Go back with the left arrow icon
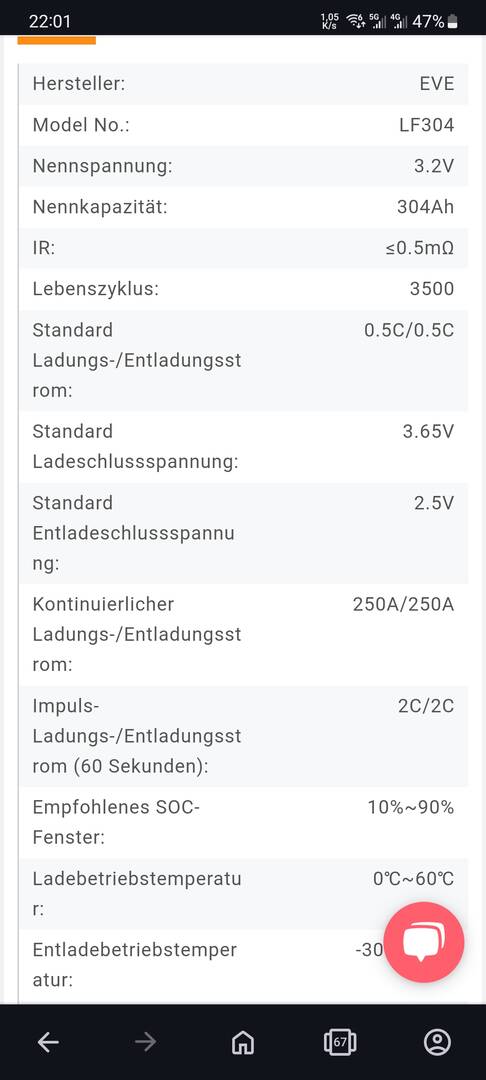 [x=47, y=1042]
